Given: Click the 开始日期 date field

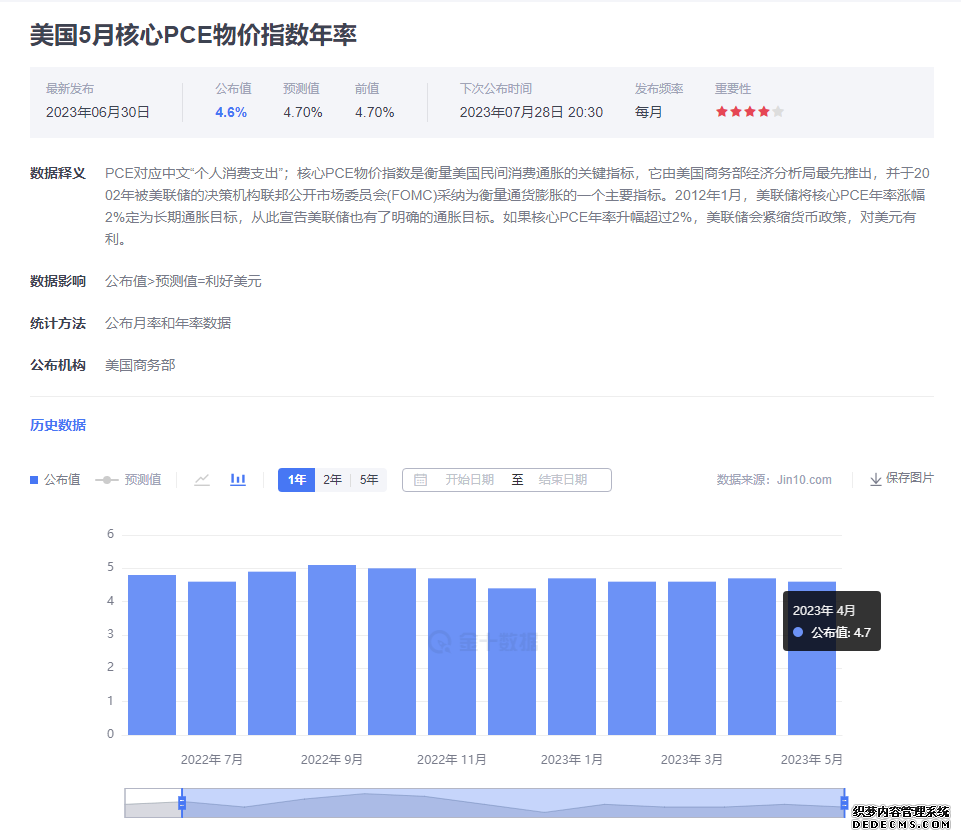Looking at the screenshot, I should click(x=469, y=480).
